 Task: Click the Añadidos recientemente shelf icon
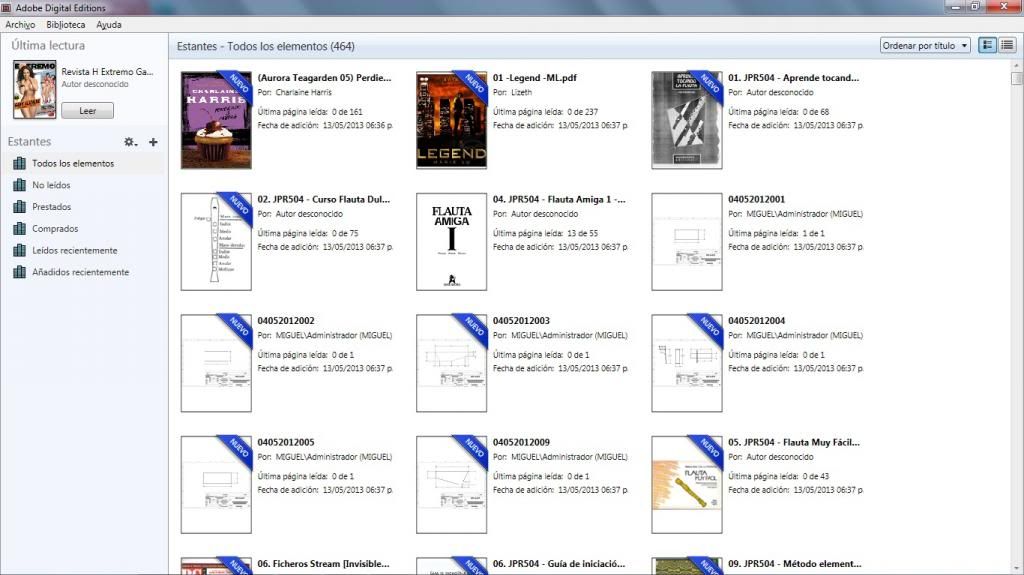point(20,272)
